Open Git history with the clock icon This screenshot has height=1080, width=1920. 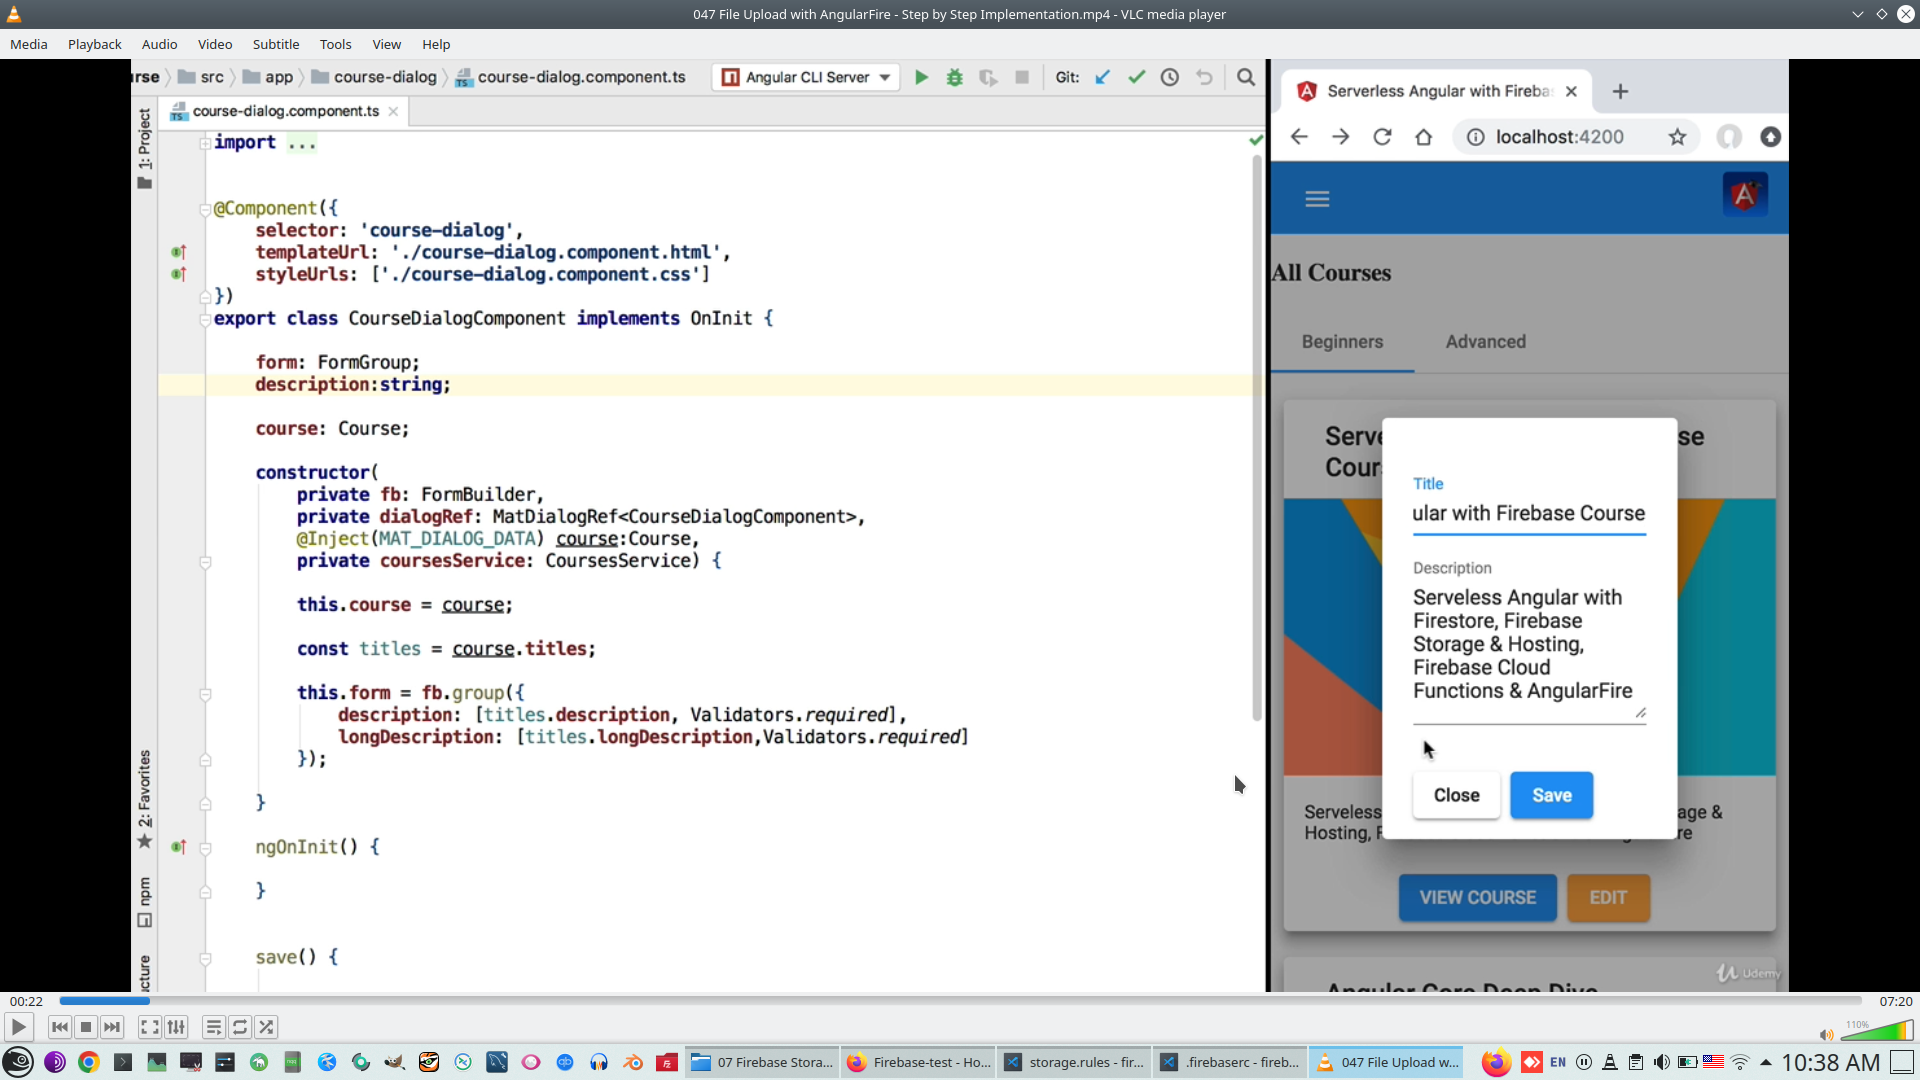(1170, 77)
